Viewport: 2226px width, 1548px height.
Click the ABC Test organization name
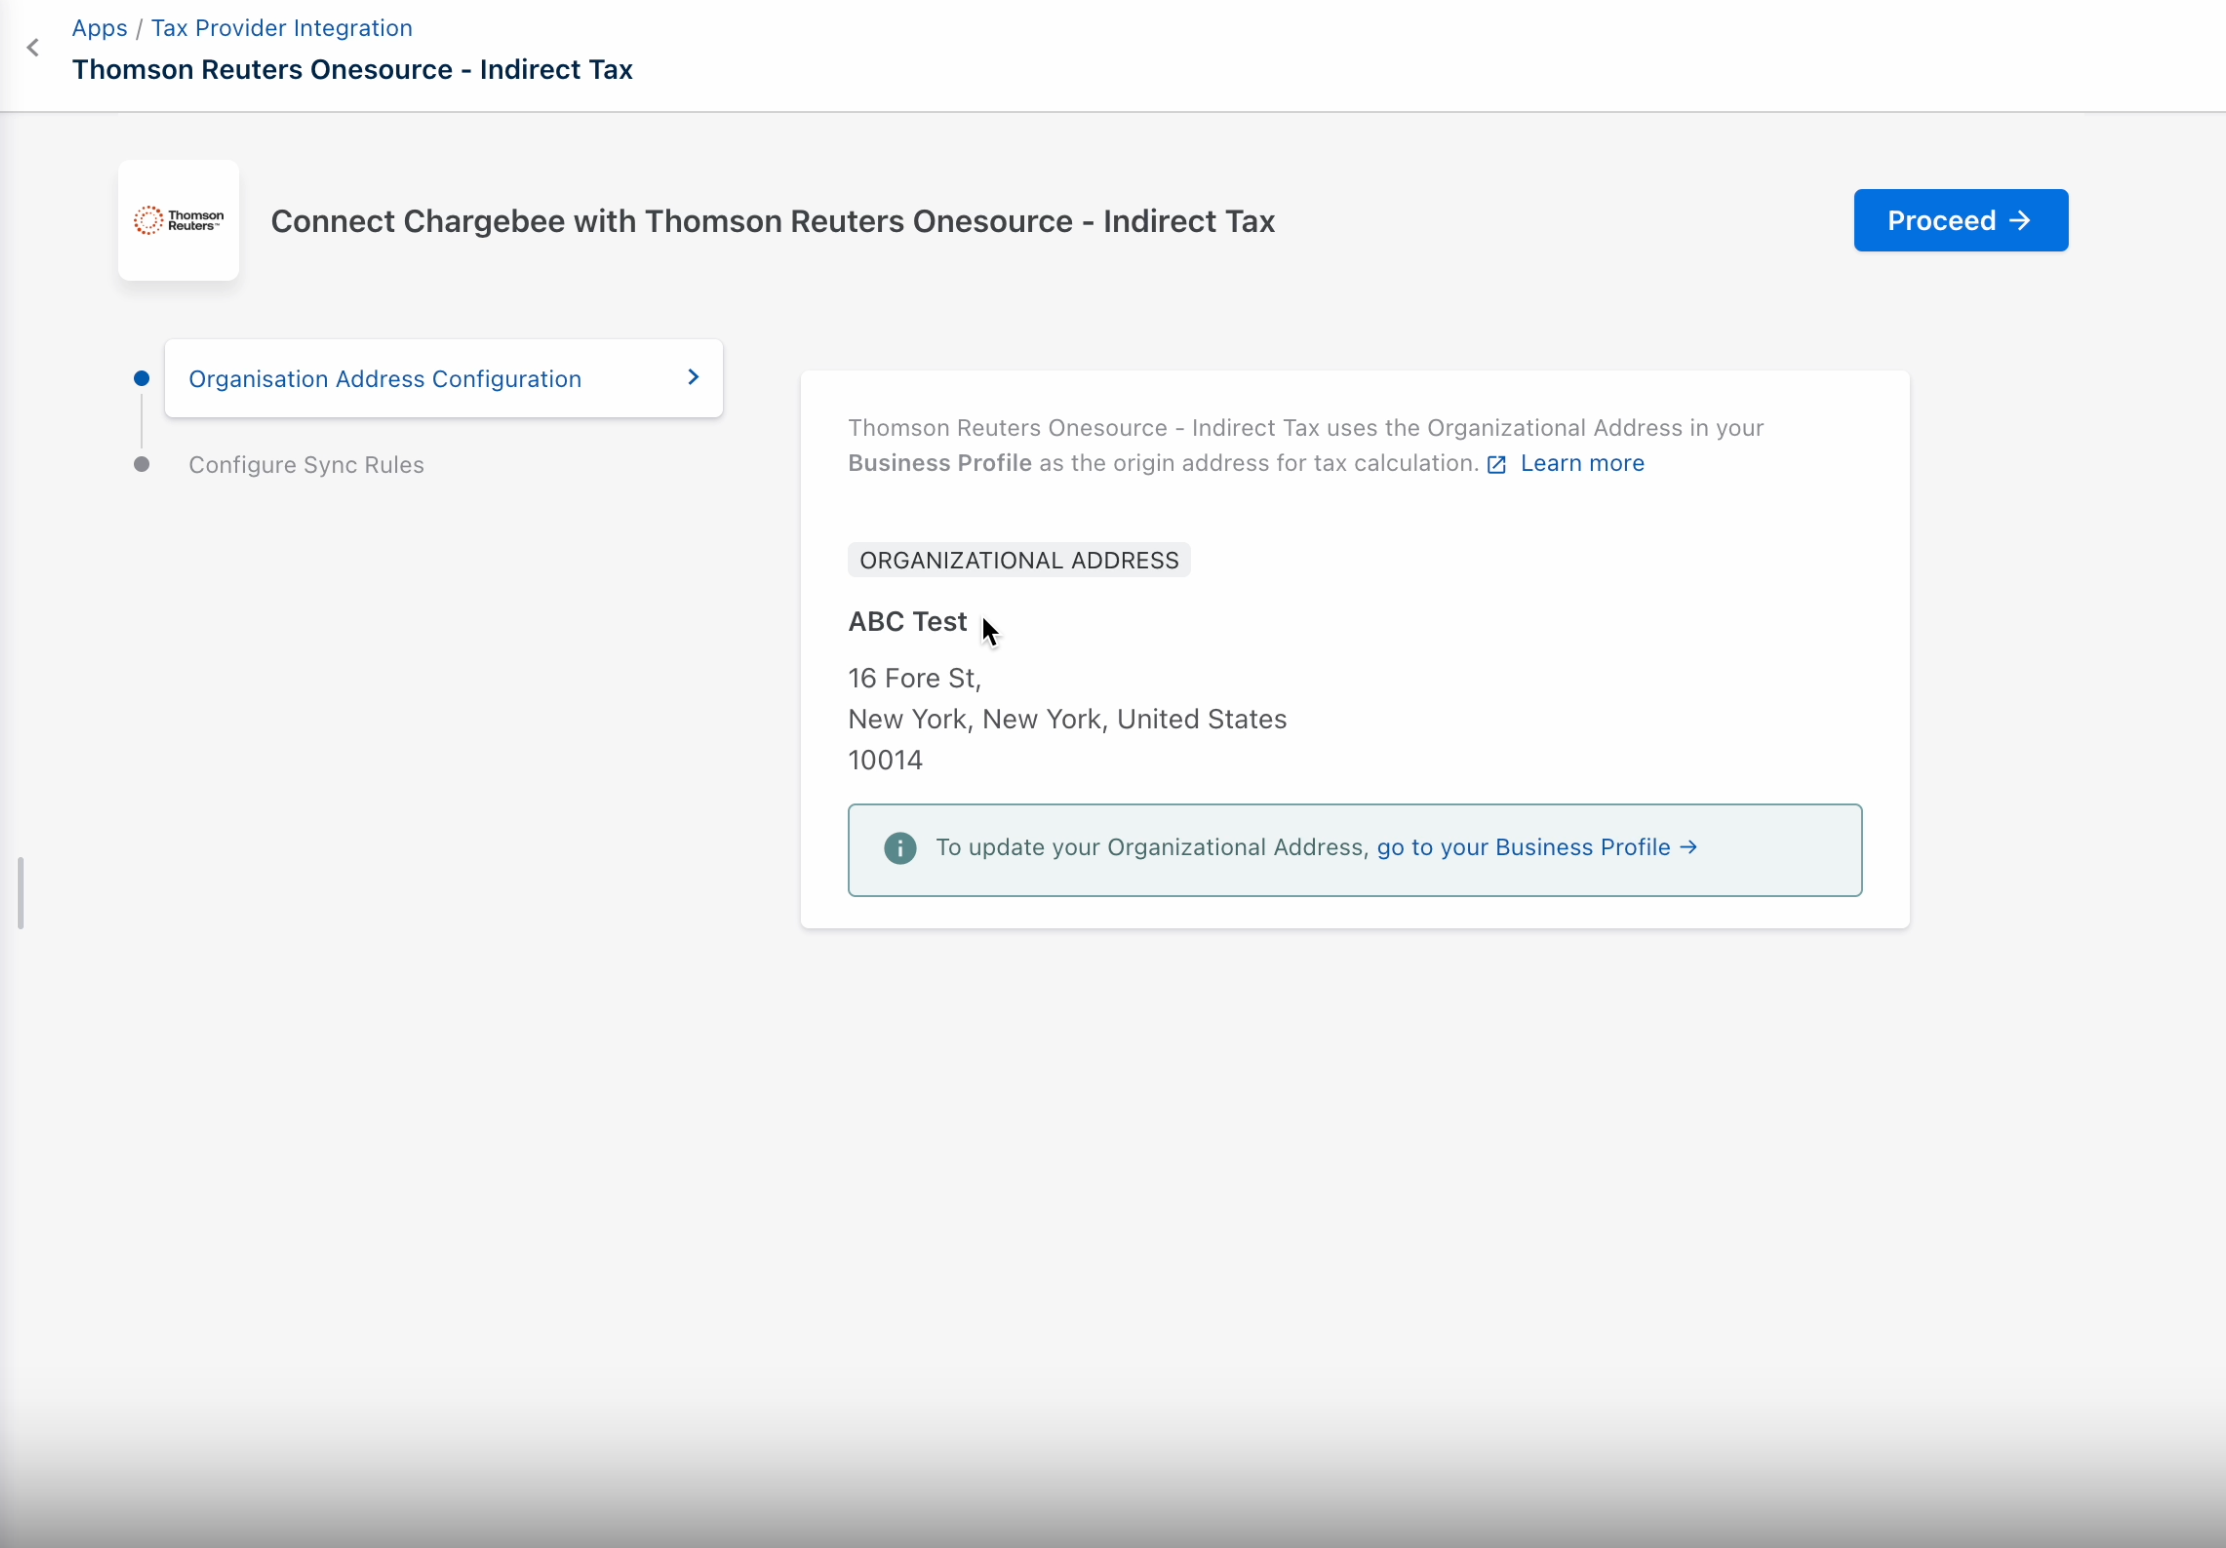(907, 622)
